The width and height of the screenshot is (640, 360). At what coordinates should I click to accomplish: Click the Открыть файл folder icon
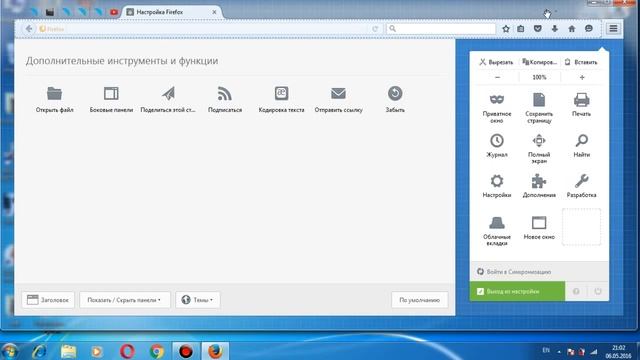pyautogui.click(x=54, y=93)
